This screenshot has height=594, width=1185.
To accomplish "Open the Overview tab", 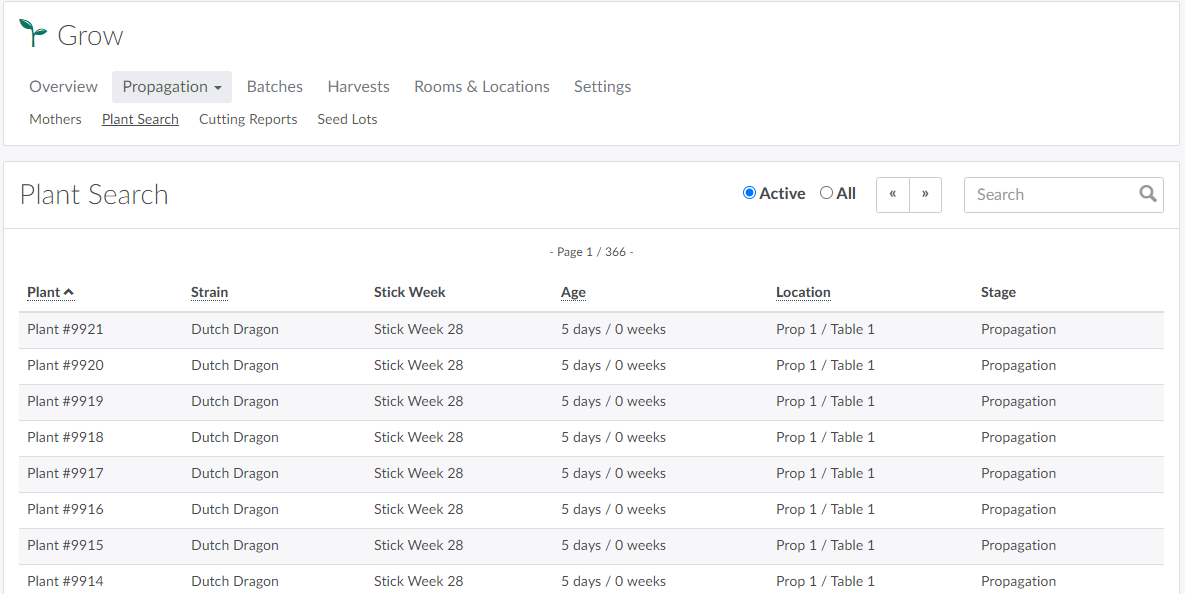I will [x=63, y=87].
